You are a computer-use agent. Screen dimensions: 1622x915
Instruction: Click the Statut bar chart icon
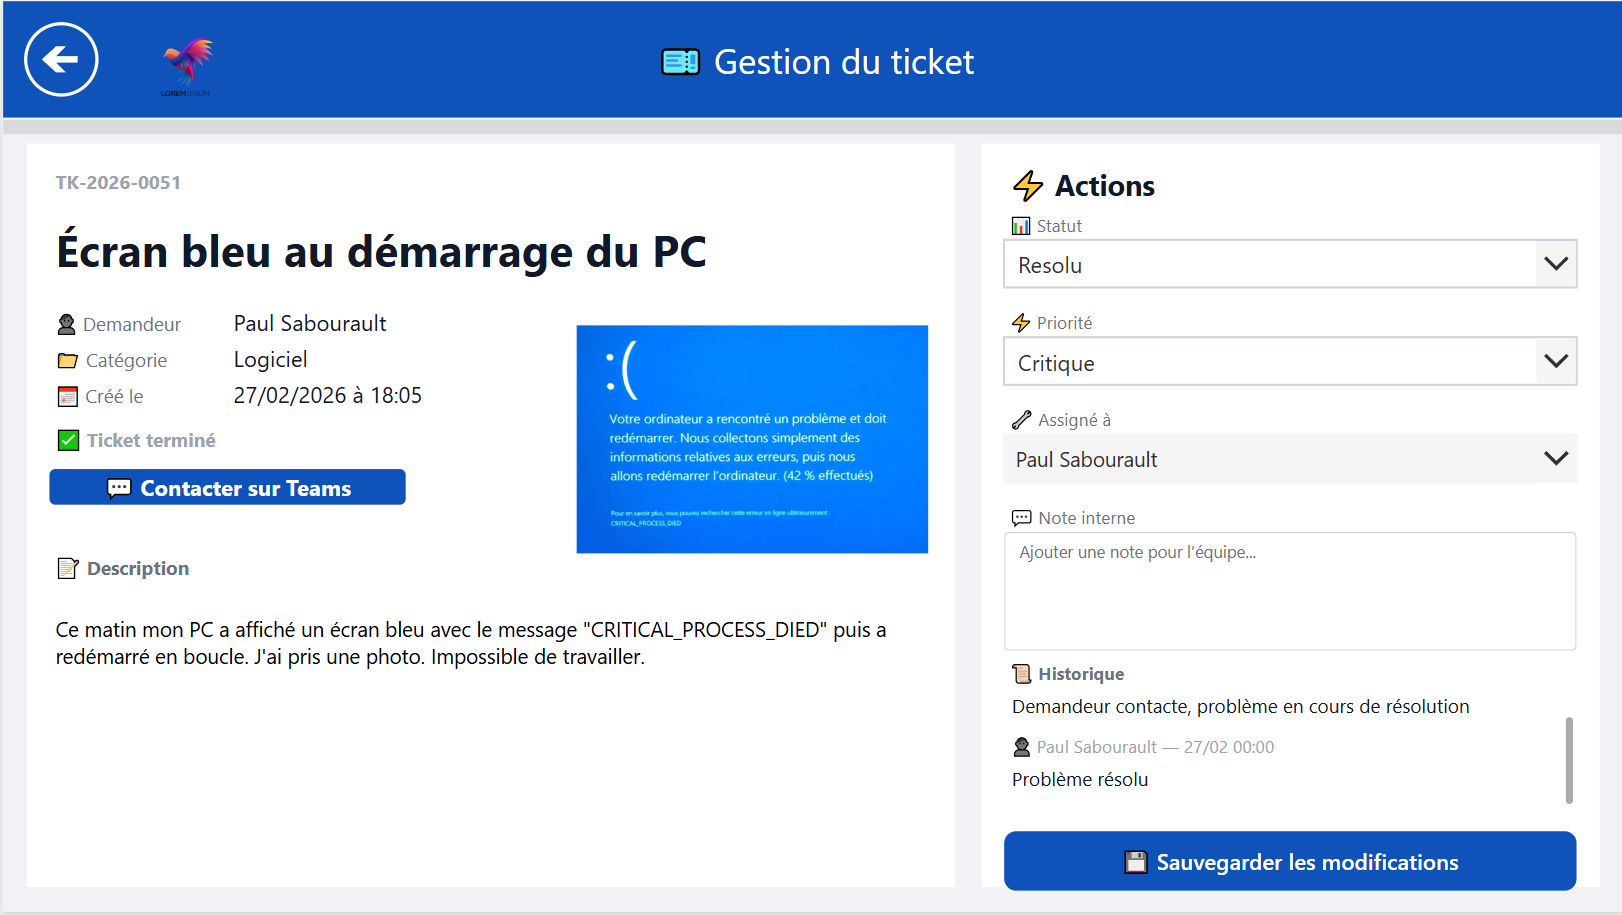click(x=1020, y=226)
